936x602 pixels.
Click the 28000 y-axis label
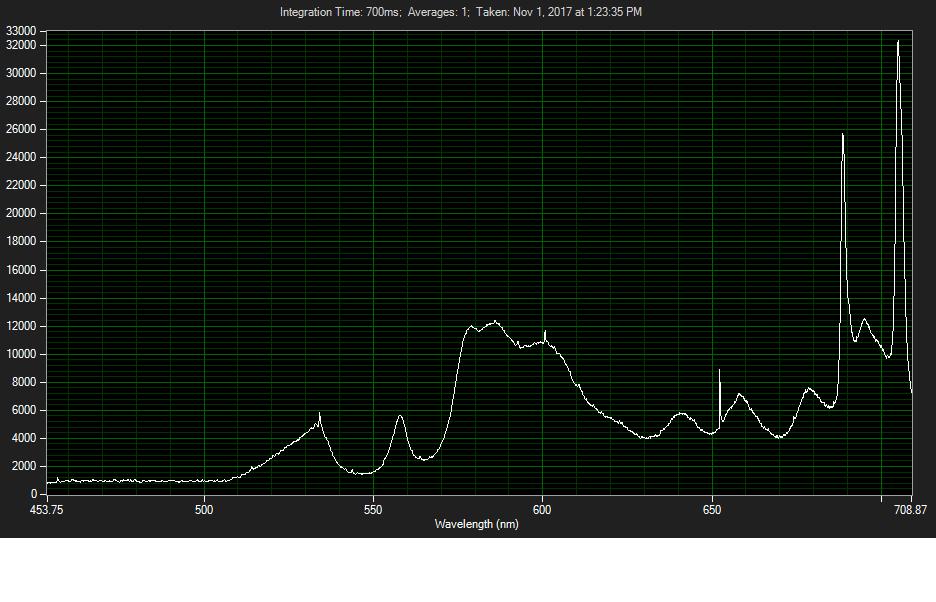tap(21, 101)
